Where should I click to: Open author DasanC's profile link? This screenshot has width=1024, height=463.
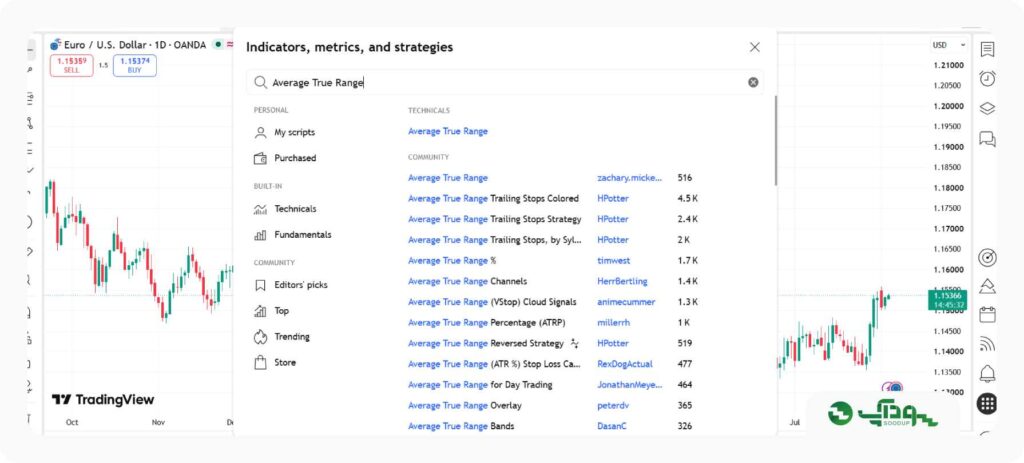(612, 426)
